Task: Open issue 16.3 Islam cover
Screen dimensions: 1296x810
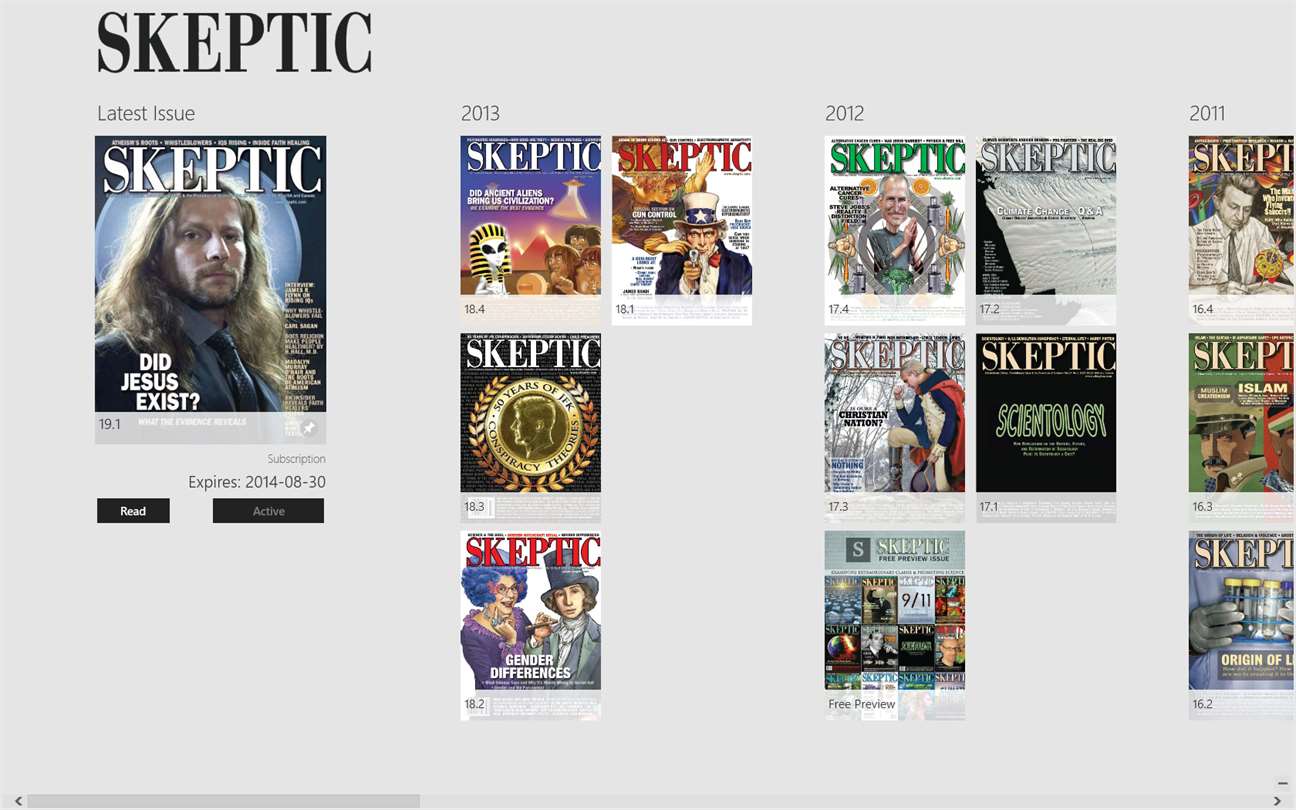Action: click(x=1242, y=427)
